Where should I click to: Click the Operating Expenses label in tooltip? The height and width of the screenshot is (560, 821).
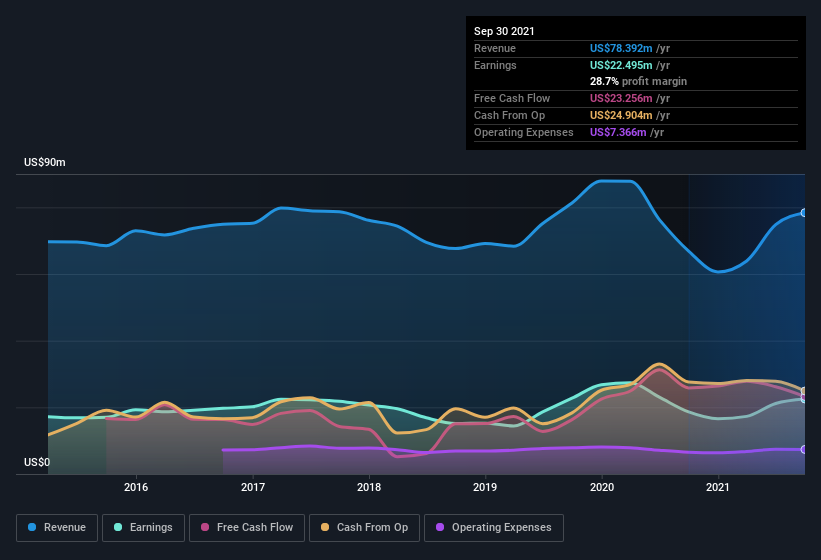coord(524,132)
